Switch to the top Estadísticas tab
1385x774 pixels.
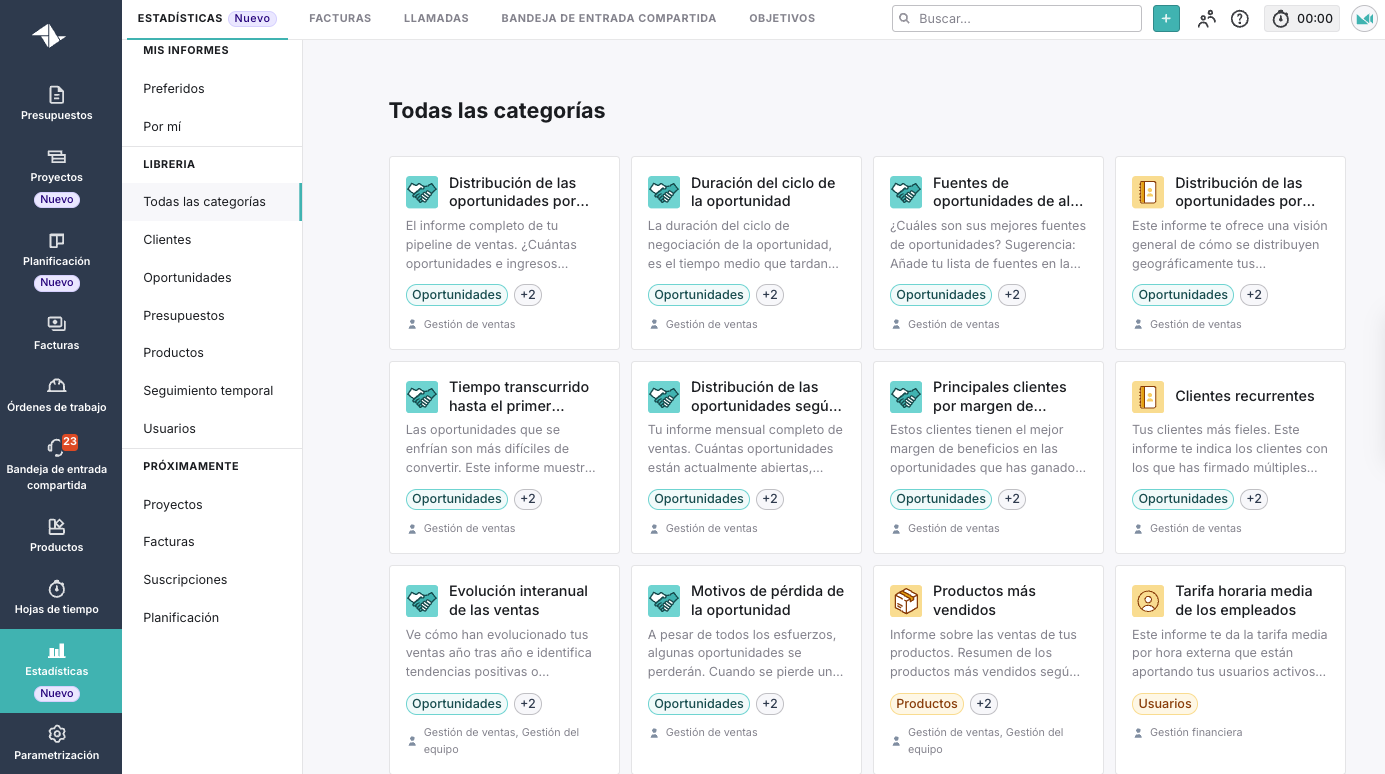206,18
